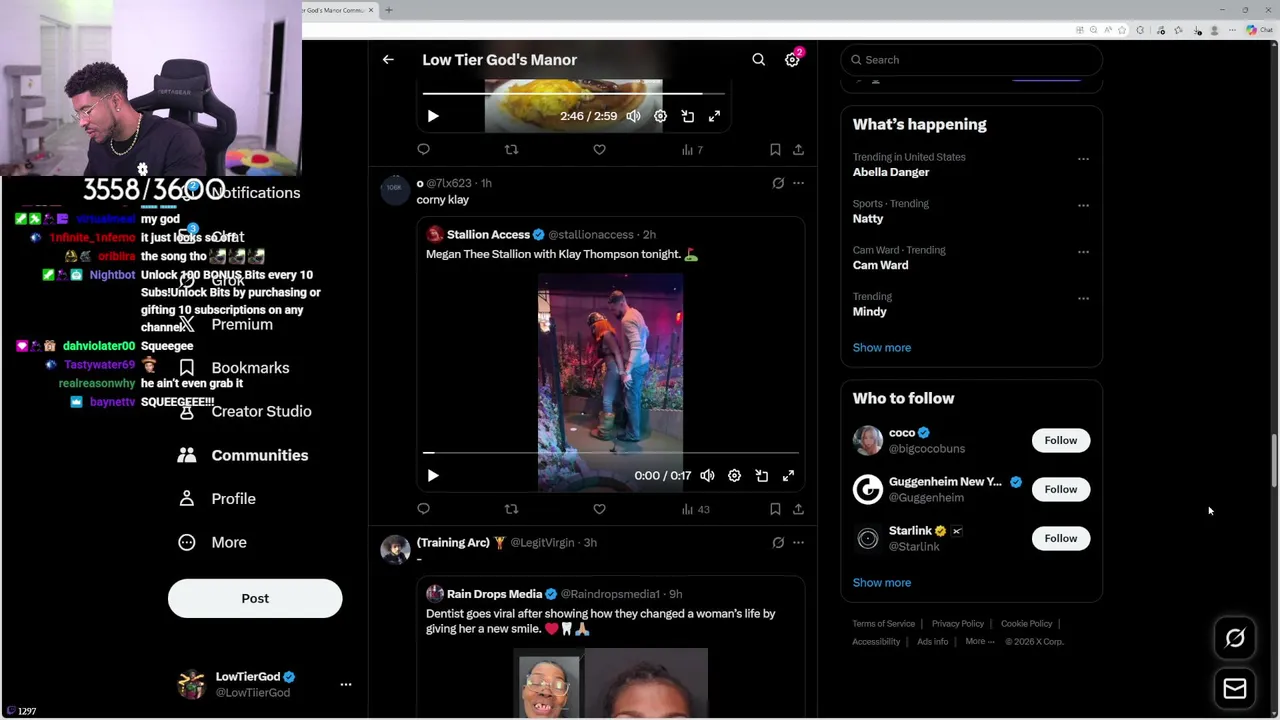Open the Grok floating button
The height and width of the screenshot is (720, 1280).
click(x=1235, y=638)
